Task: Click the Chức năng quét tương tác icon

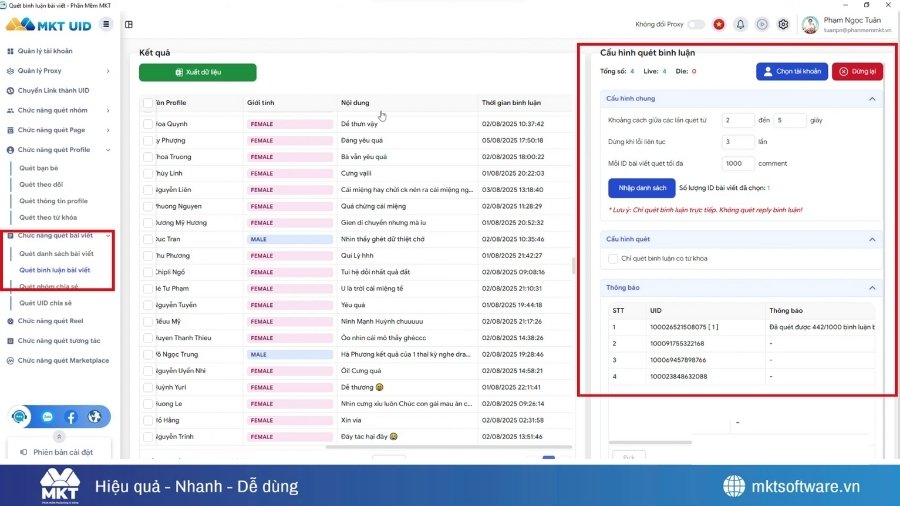Action: pyautogui.click(x=10, y=341)
